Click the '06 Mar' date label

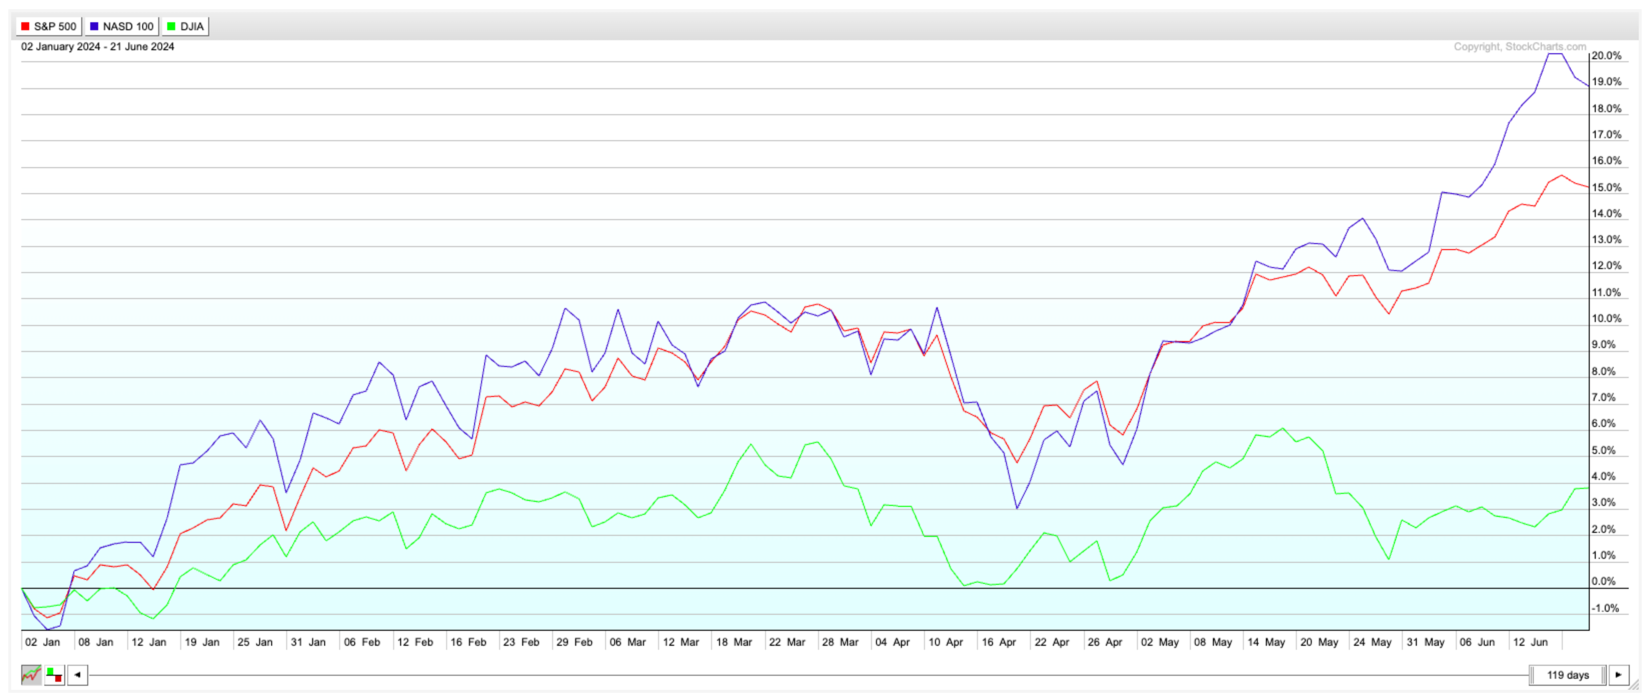(628, 642)
